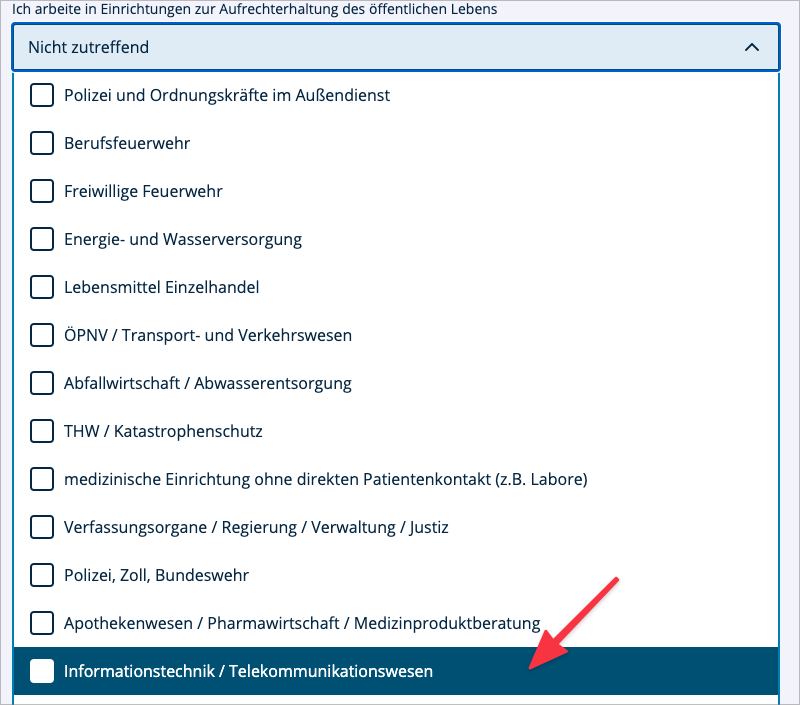Enable Apothekenwesen / Pharmawirtschaft / Medizinproduktberatung checkbox
The width and height of the screenshot is (800, 705).
point(42,623)
